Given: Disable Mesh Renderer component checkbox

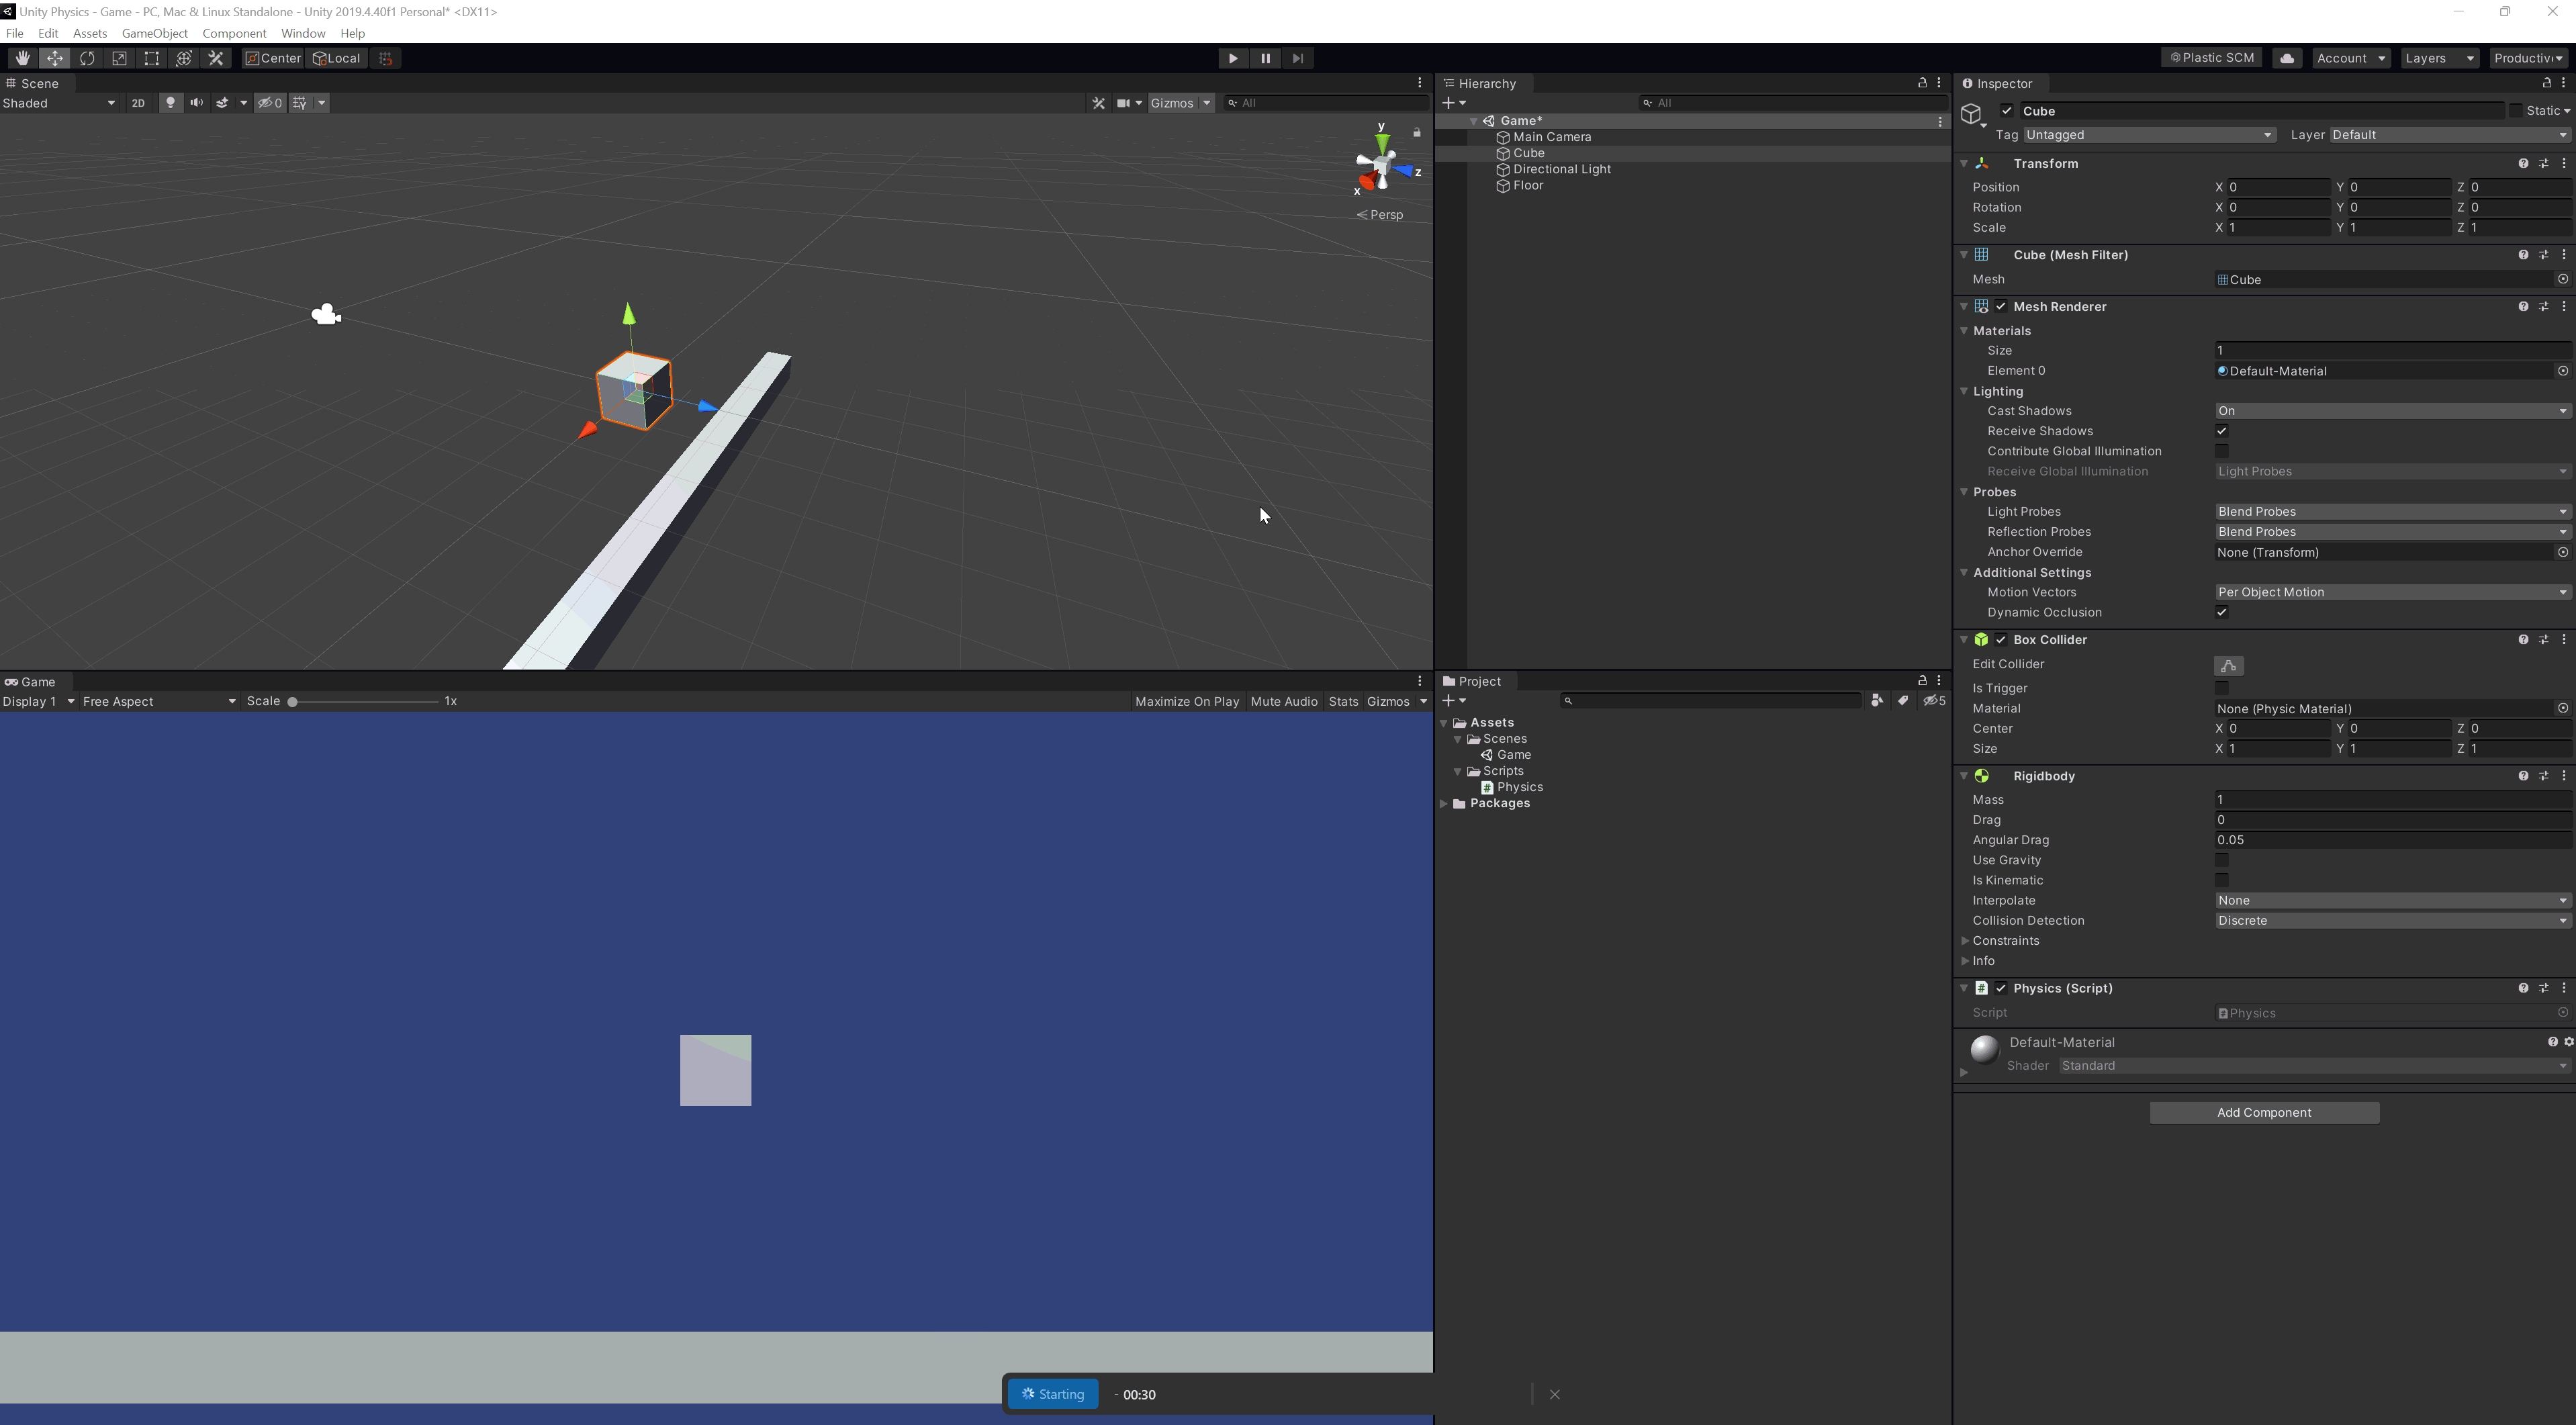Looking at the screenshot, I should tap(2001, 306).
